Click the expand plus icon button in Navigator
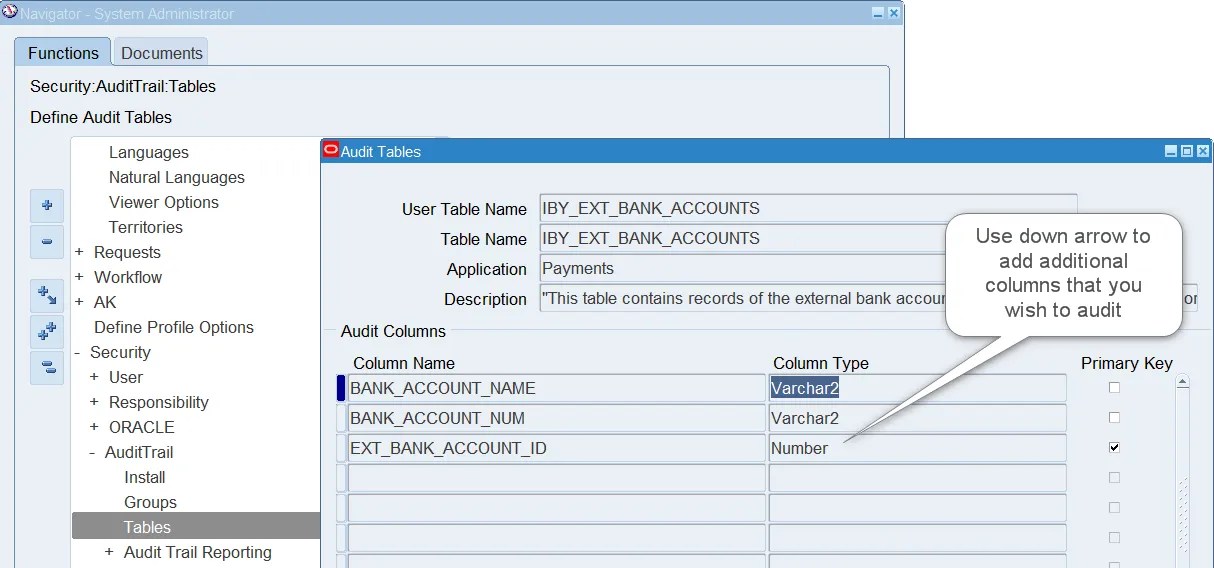Viewport: 1214px width, 568px height. 47,206
